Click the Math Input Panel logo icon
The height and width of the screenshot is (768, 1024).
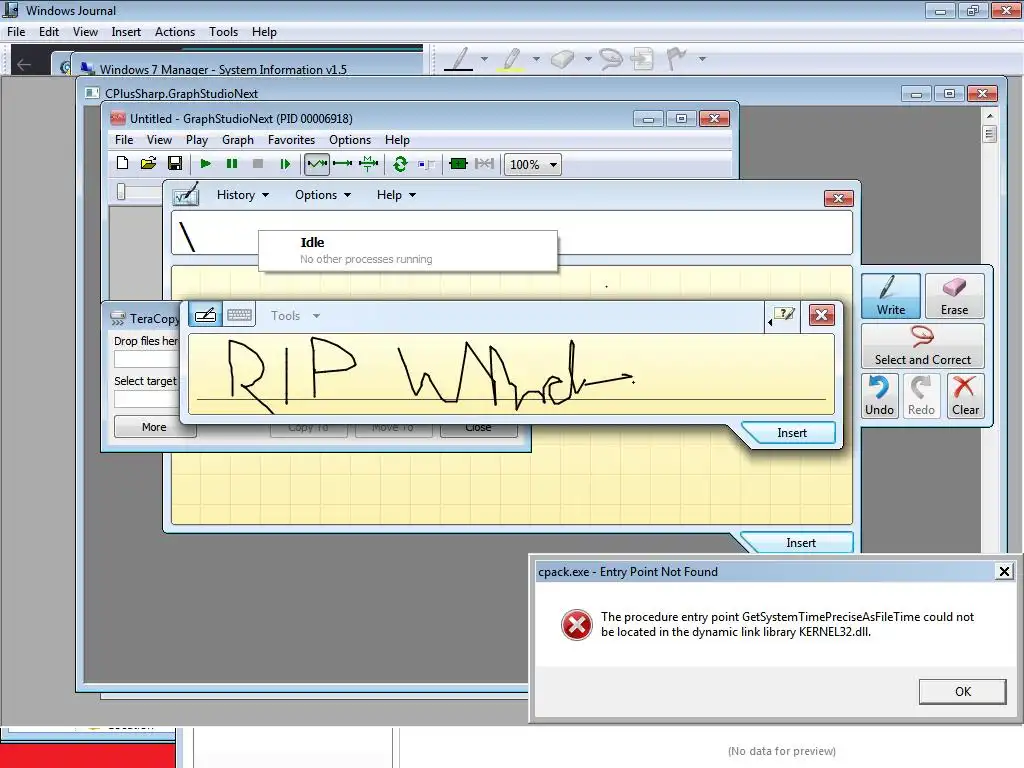pyautogui.click(x=185, y=195)
